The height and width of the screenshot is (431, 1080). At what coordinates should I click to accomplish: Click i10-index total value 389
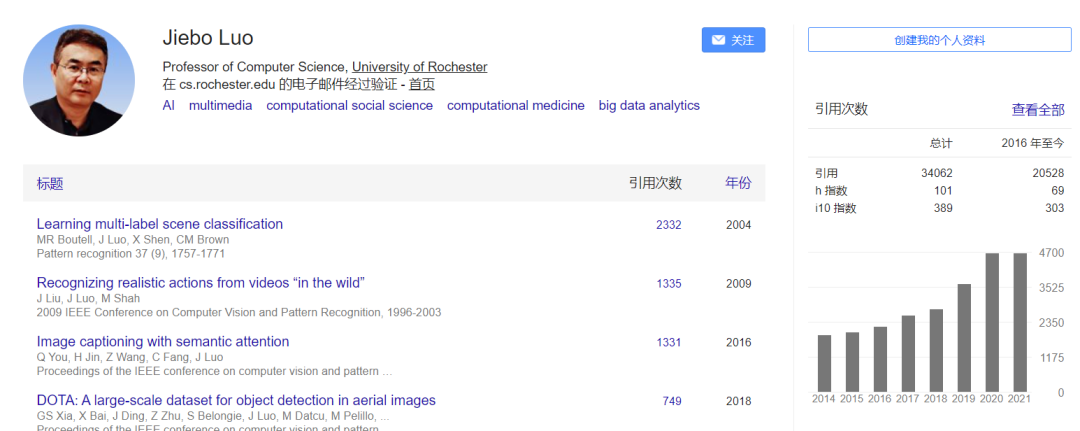944,208
